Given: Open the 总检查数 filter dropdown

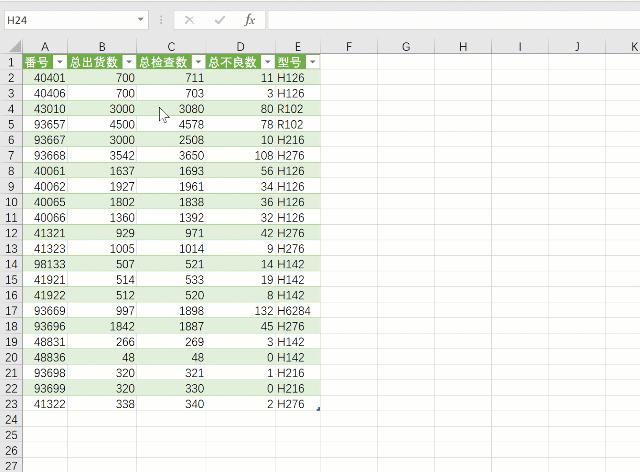Looking at the screenshot, I should (197, 62).
